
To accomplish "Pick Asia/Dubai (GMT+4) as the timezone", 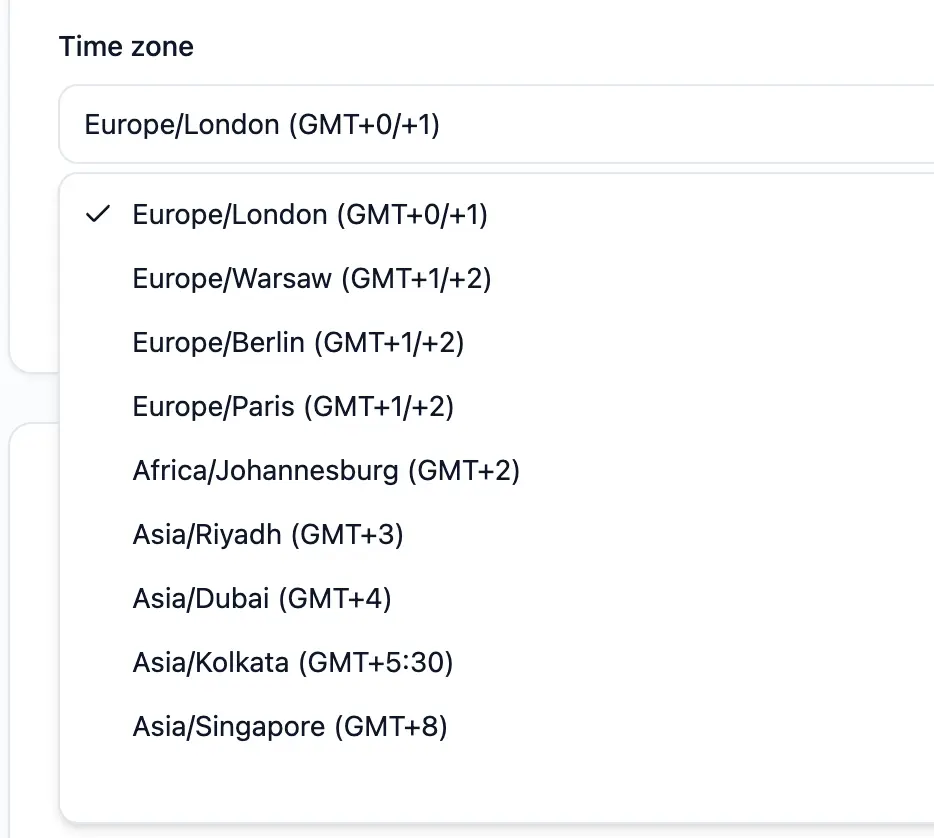I will coord(261,599).
